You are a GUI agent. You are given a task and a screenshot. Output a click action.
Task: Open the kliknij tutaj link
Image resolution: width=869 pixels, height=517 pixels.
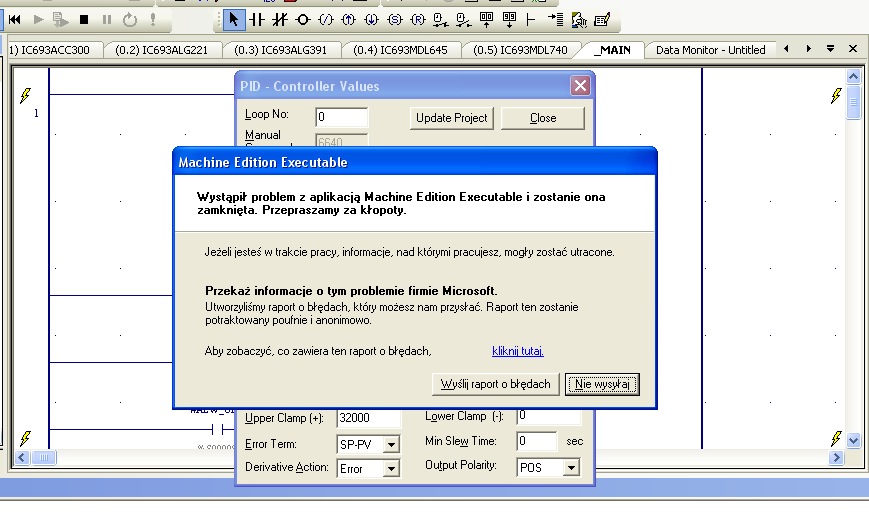pos(518,351)
